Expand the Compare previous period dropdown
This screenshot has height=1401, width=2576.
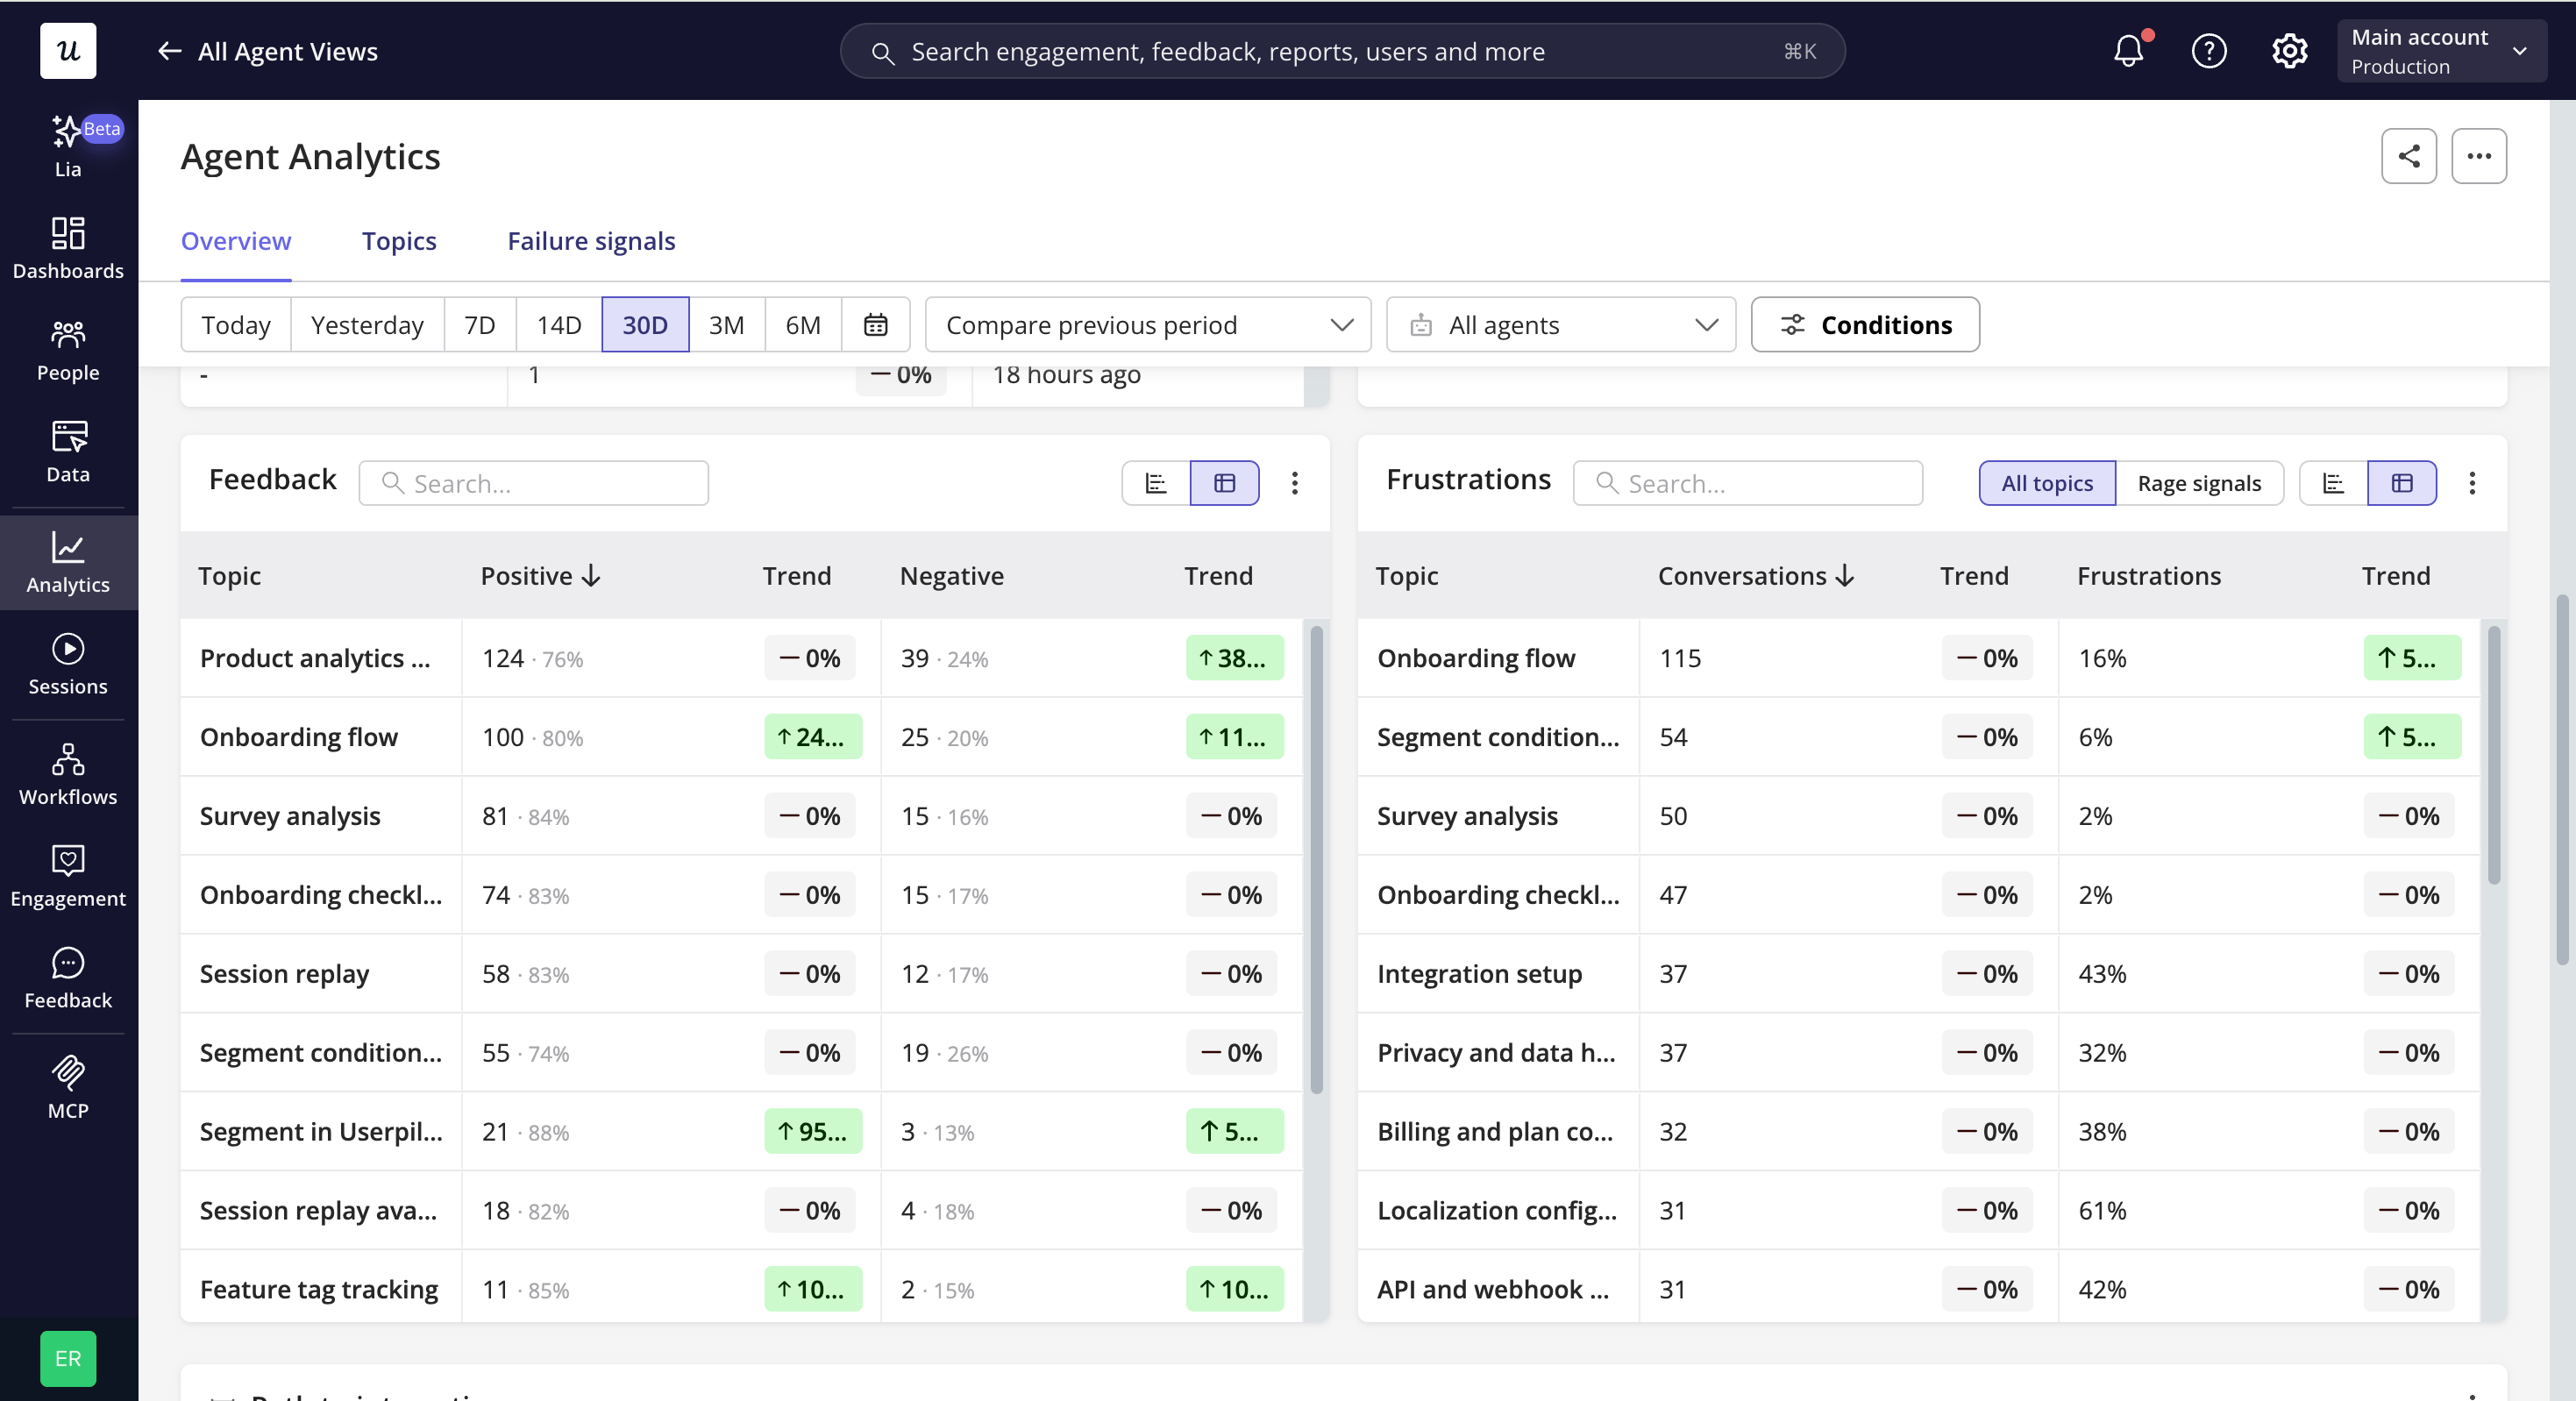tap(1148, 324)
